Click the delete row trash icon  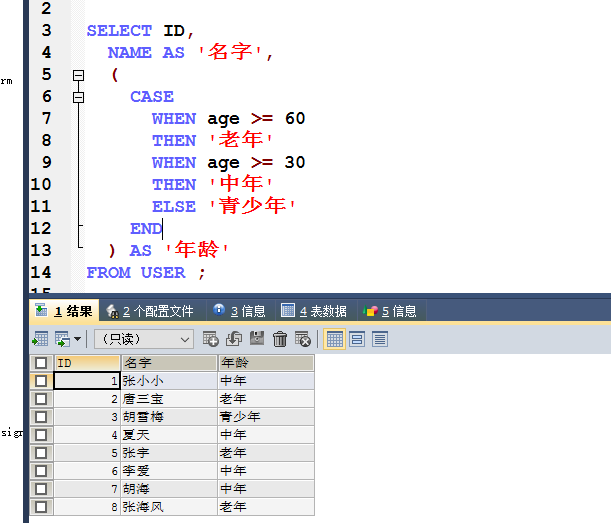280,339
